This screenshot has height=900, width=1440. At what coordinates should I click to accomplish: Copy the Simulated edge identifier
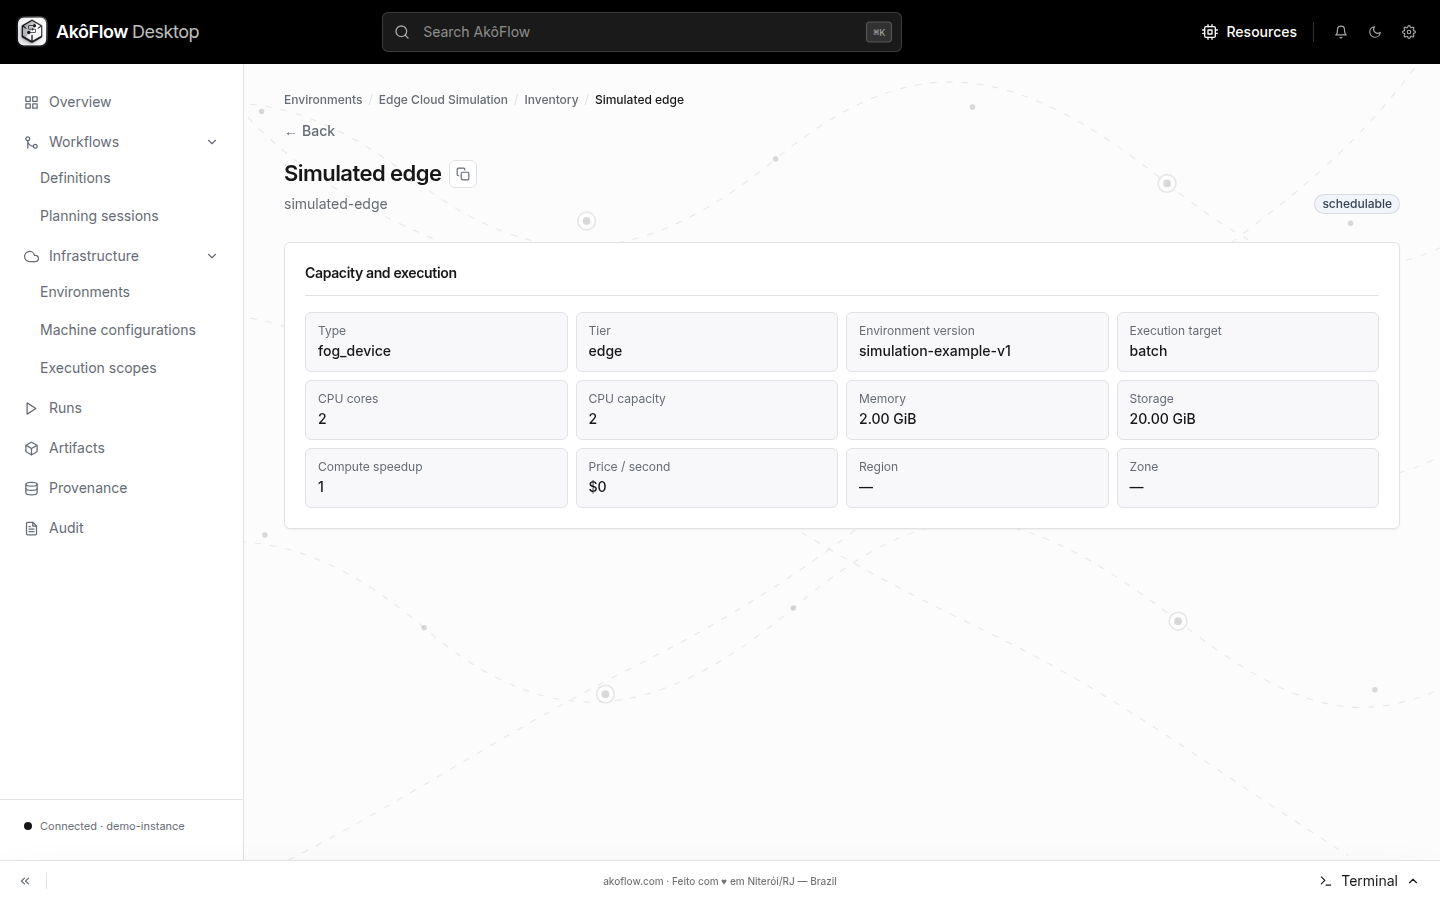(x=463, y=174)
